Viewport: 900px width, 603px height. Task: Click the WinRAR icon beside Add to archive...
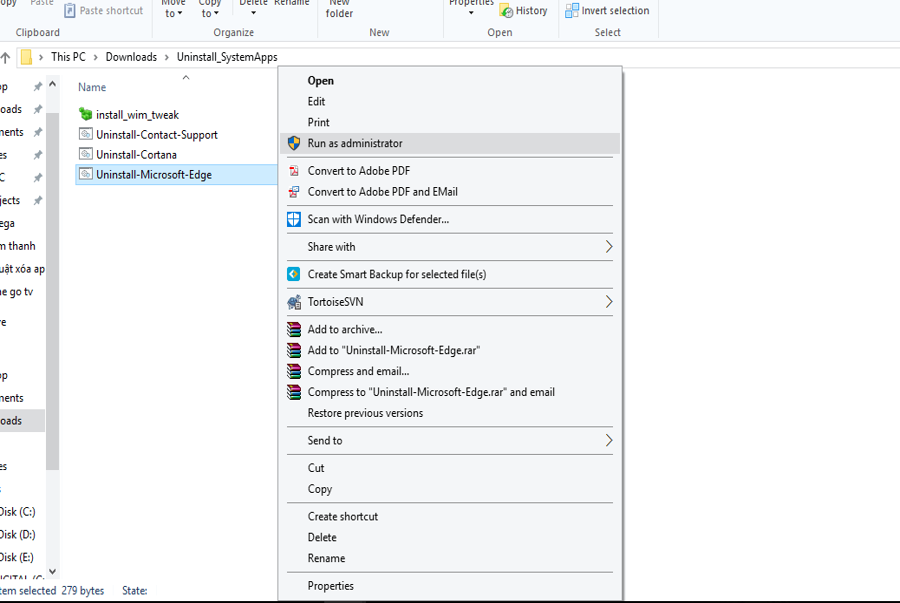pos(294,329)
